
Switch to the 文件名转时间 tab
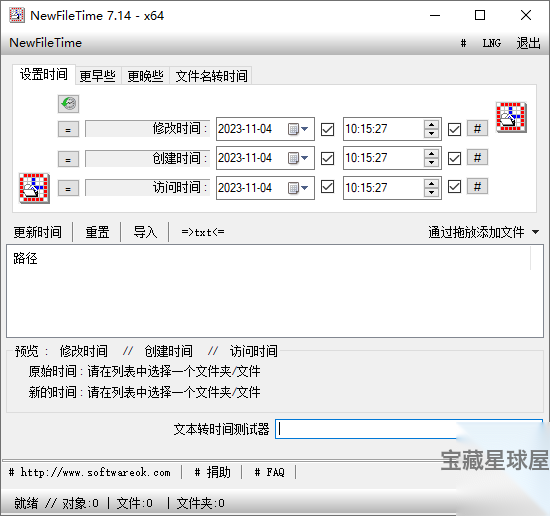point(211,76)
